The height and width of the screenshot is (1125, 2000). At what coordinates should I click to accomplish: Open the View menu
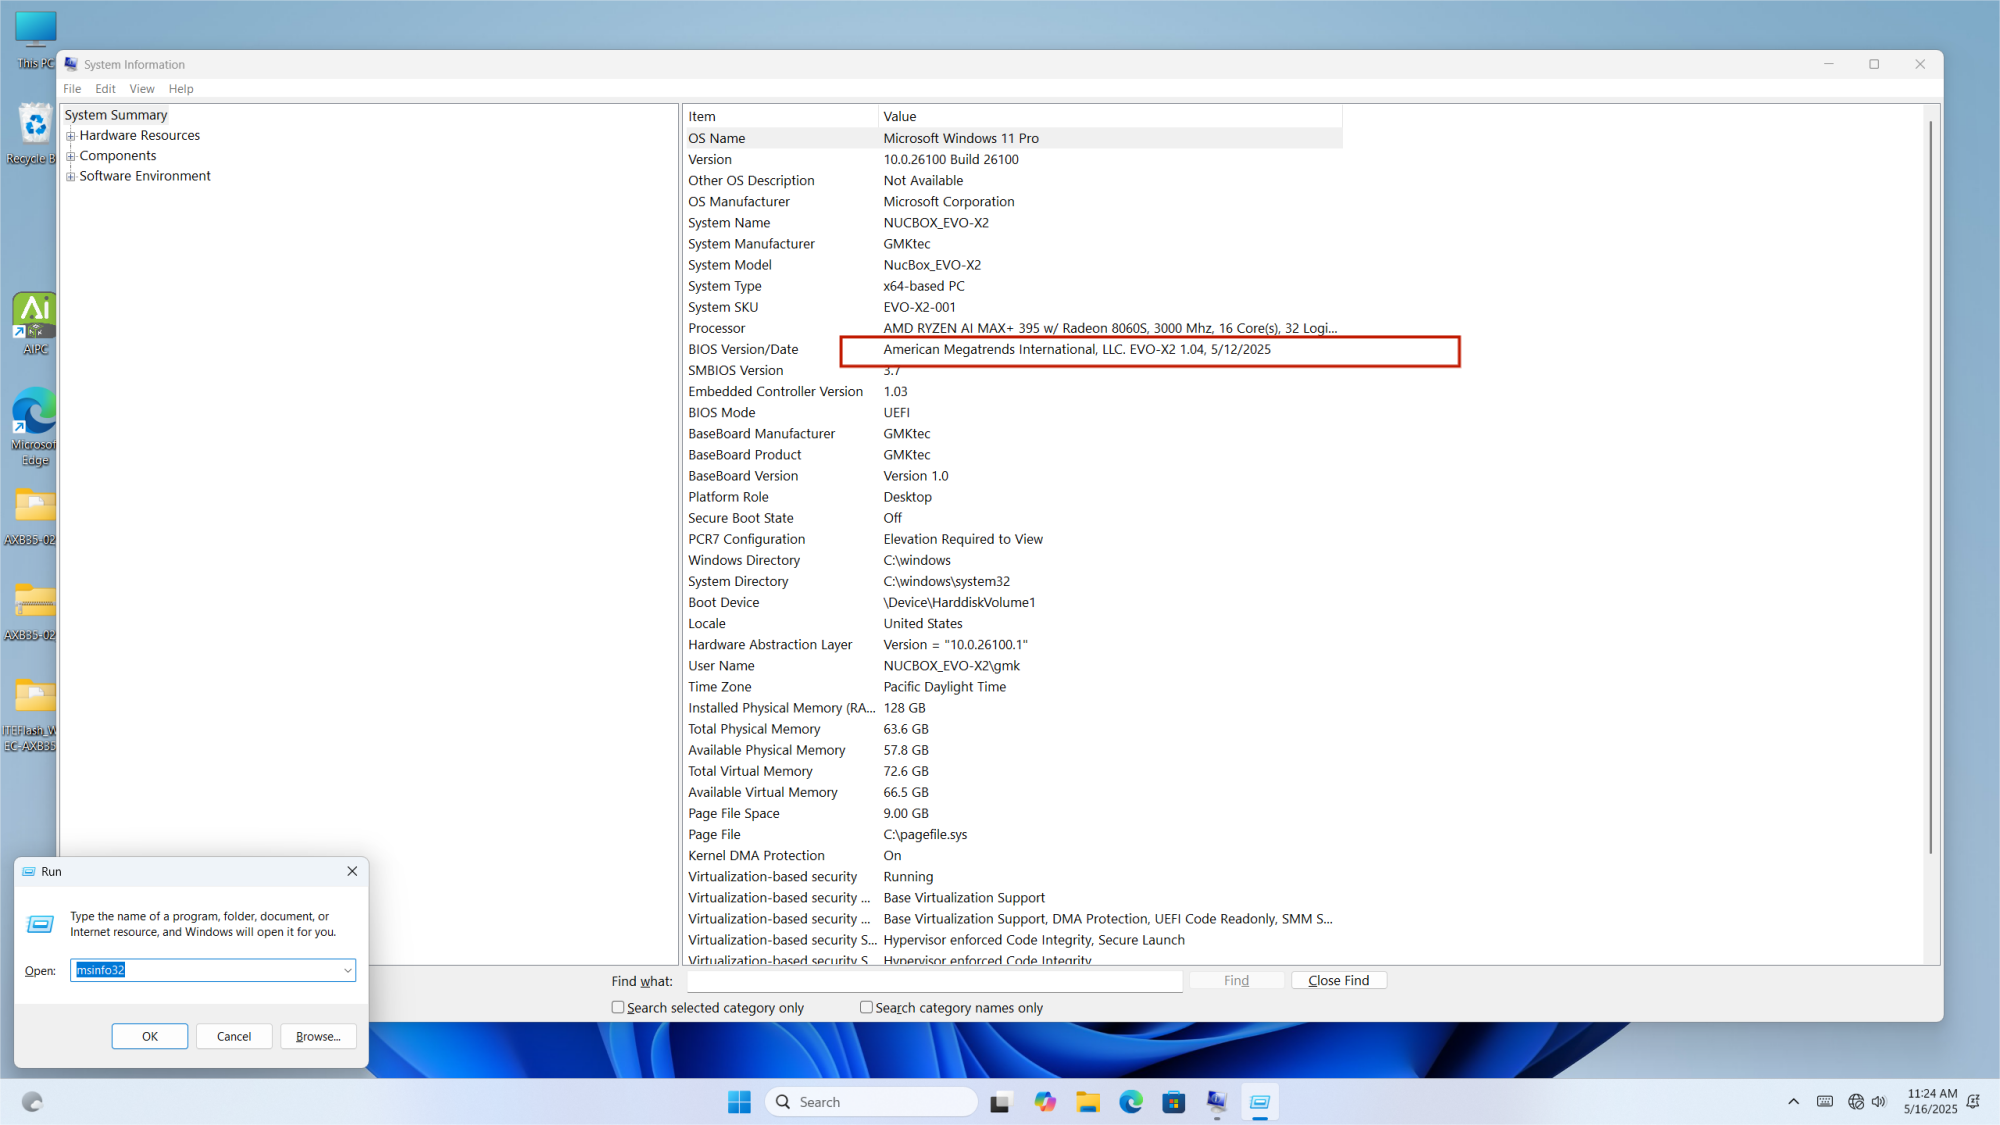(142, 89)
